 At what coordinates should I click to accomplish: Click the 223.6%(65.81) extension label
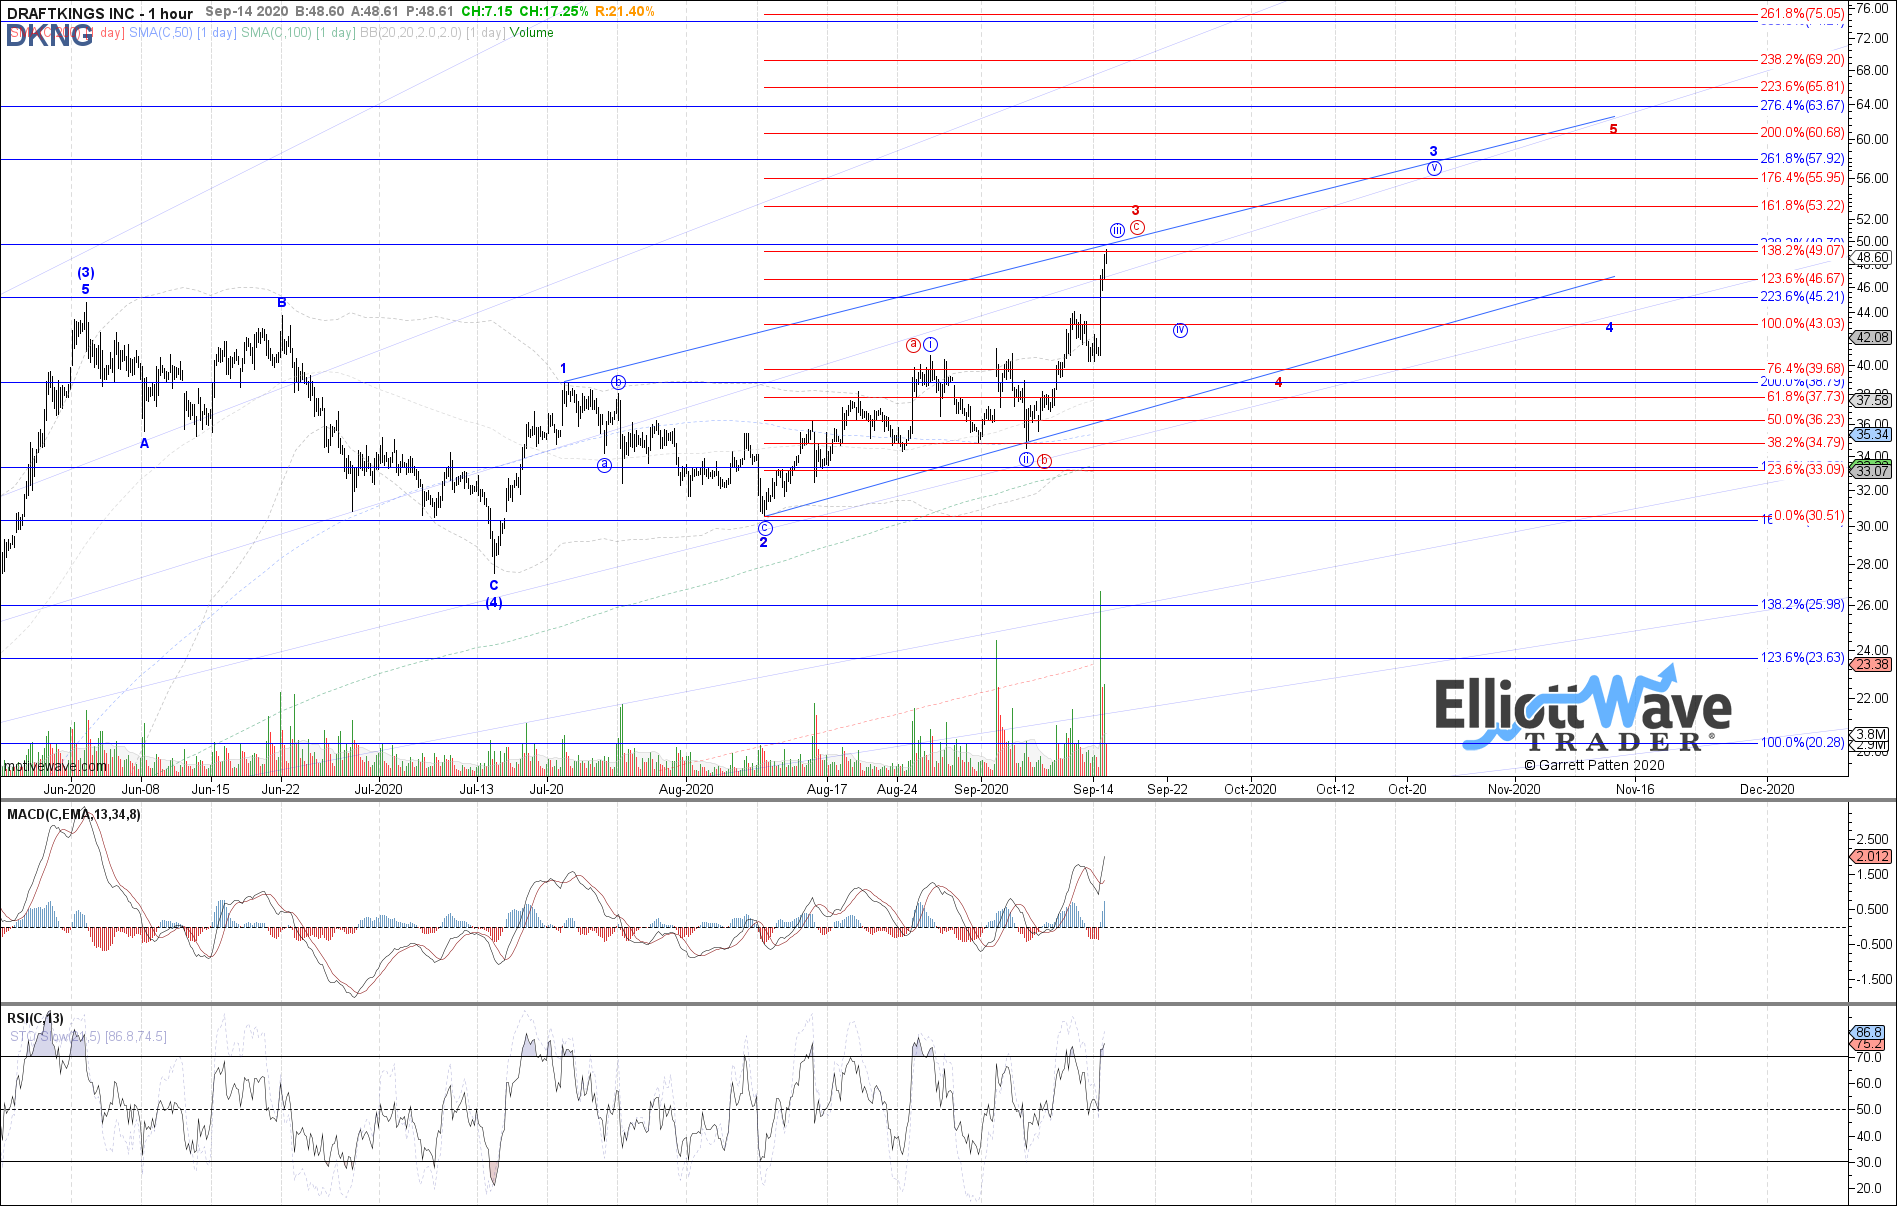(1802, 87)
